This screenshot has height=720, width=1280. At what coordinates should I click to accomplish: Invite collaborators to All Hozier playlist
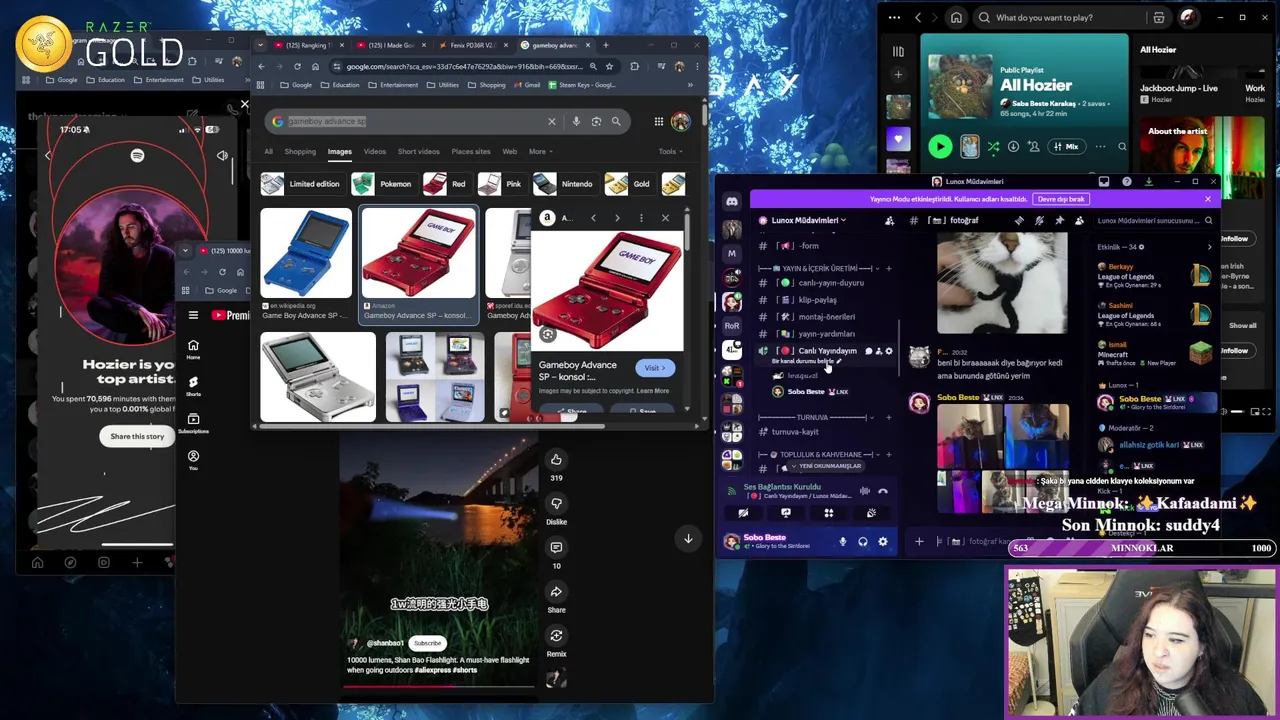[x=1034, y=146]
